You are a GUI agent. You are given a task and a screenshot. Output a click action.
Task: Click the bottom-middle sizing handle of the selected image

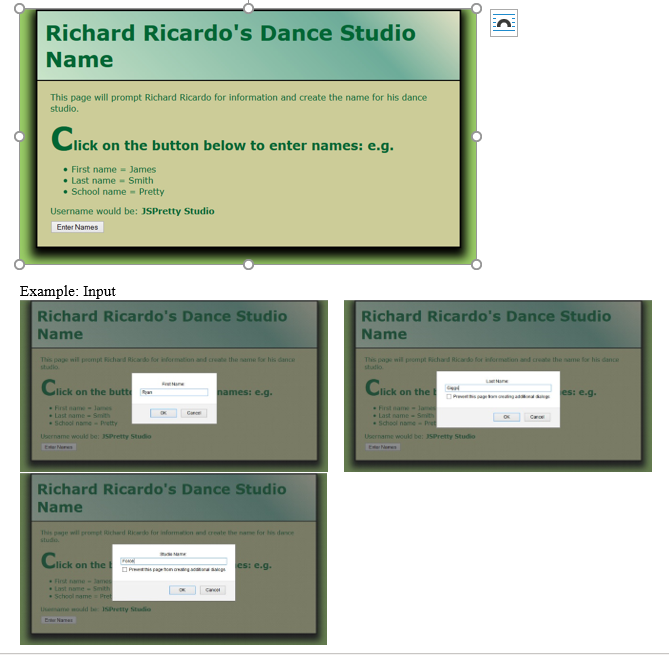pos(248,265)
